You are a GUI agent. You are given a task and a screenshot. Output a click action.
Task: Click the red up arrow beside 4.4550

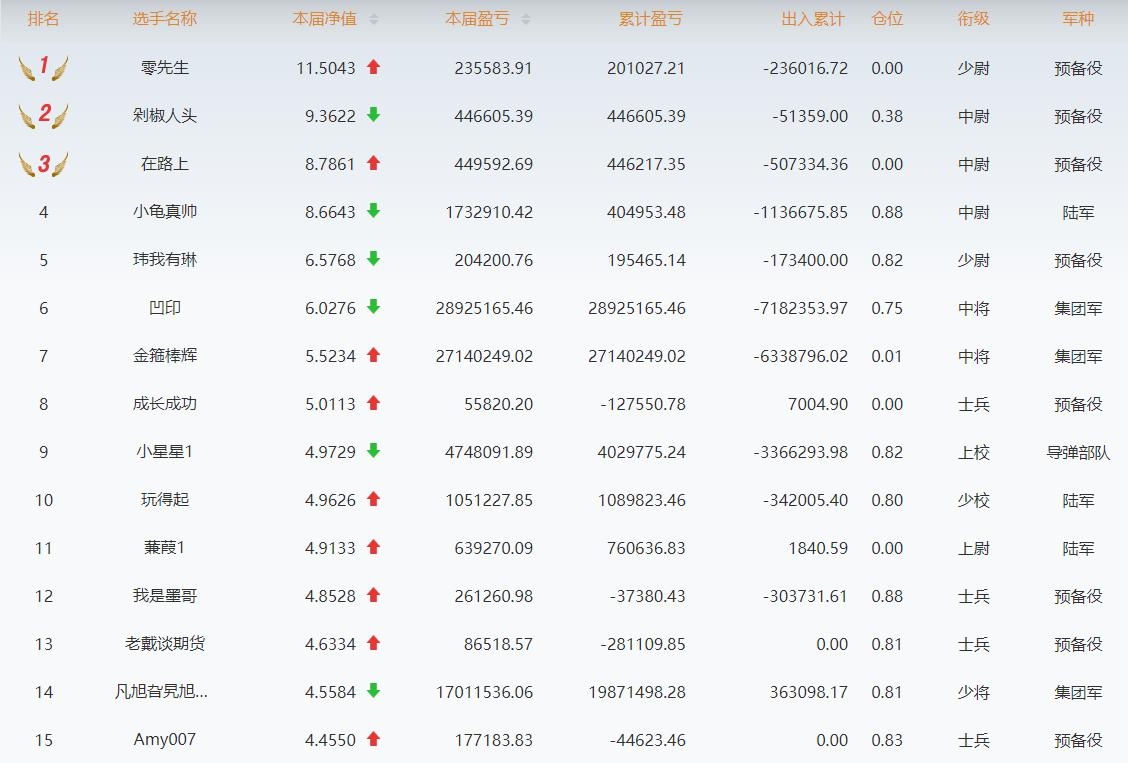tap(373, 739)
